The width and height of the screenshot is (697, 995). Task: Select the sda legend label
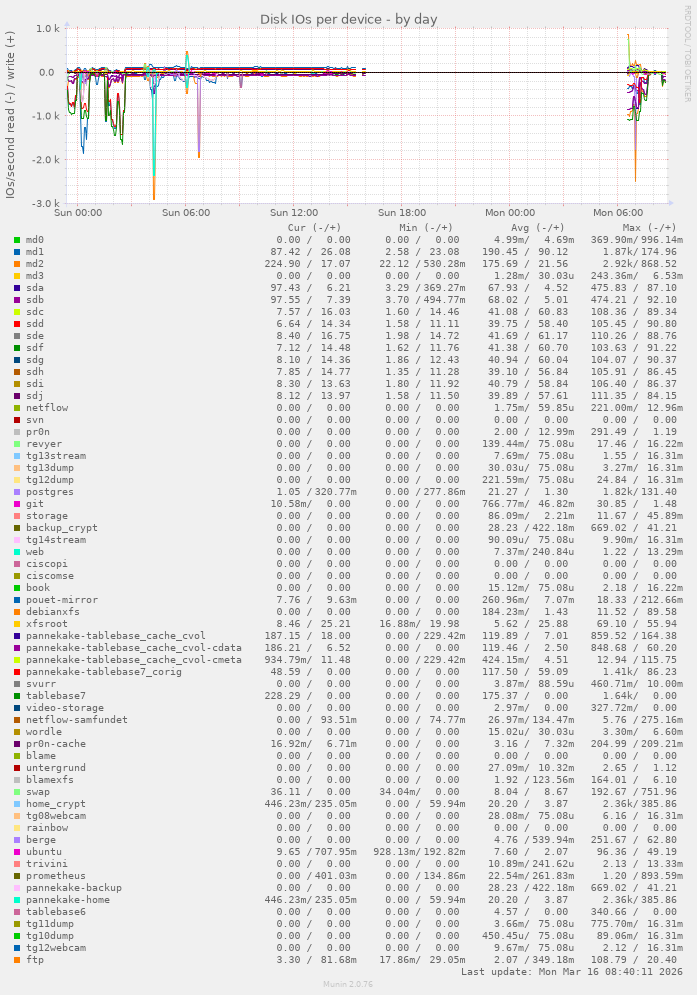click(35, 288)
